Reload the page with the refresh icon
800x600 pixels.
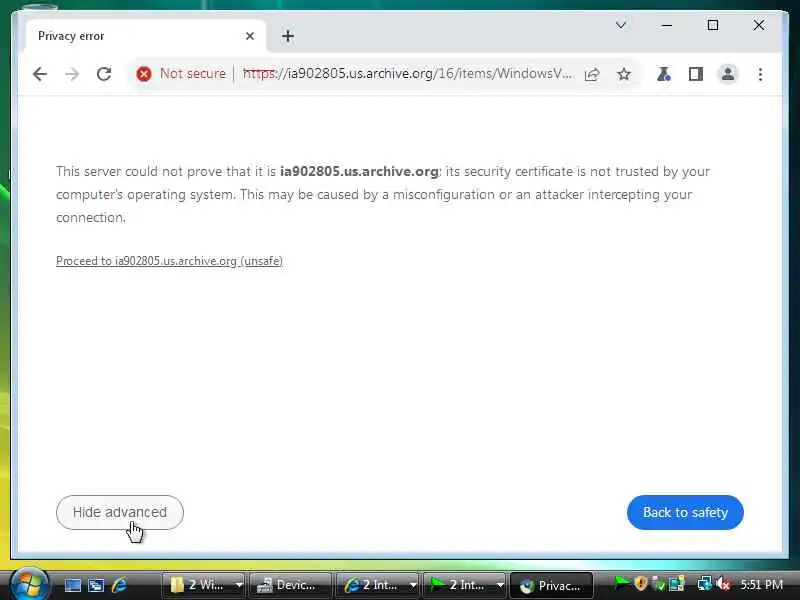coord(104,74)
